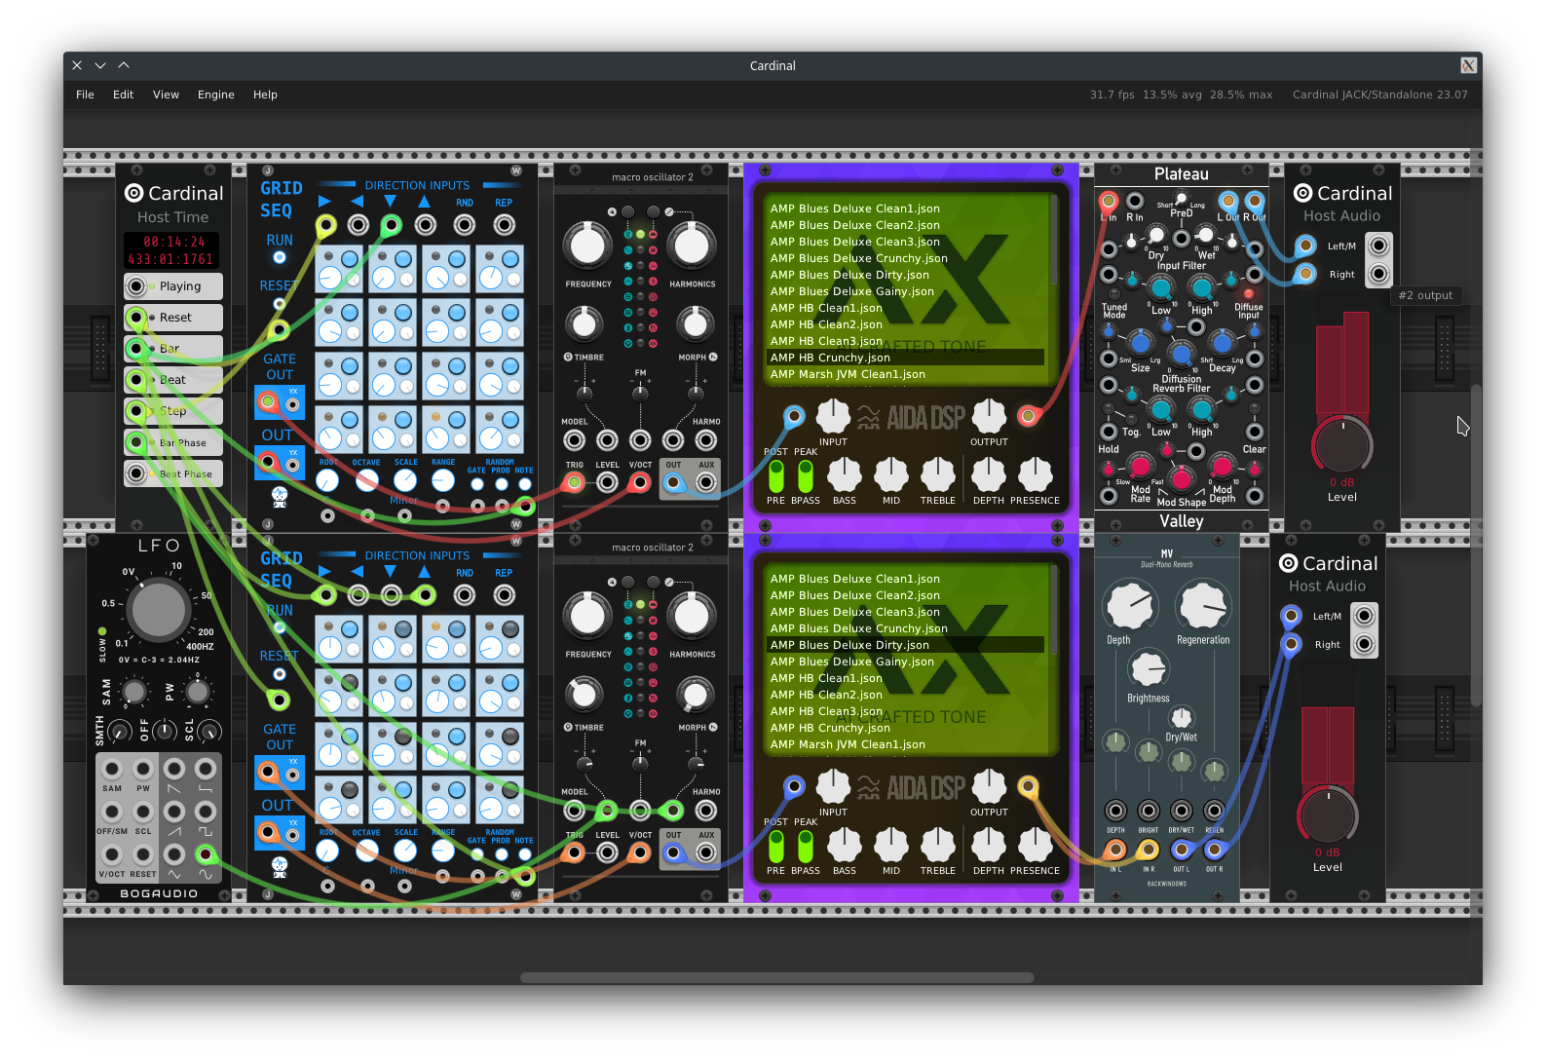
Task: Toggle the BPASS/PEAK switch on upper AIDA DSP
Action: [x=805, y=475]
